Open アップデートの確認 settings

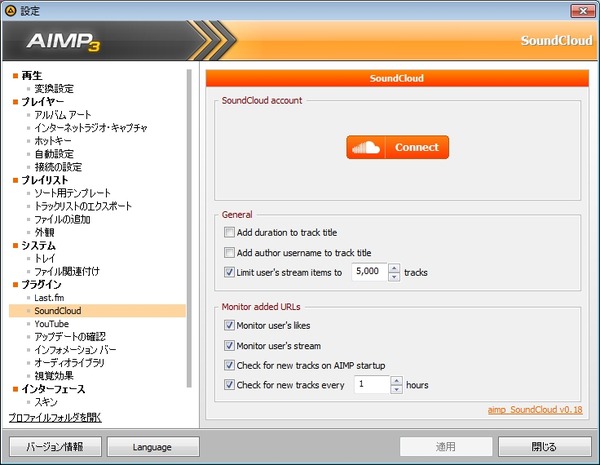coord(70,337)
